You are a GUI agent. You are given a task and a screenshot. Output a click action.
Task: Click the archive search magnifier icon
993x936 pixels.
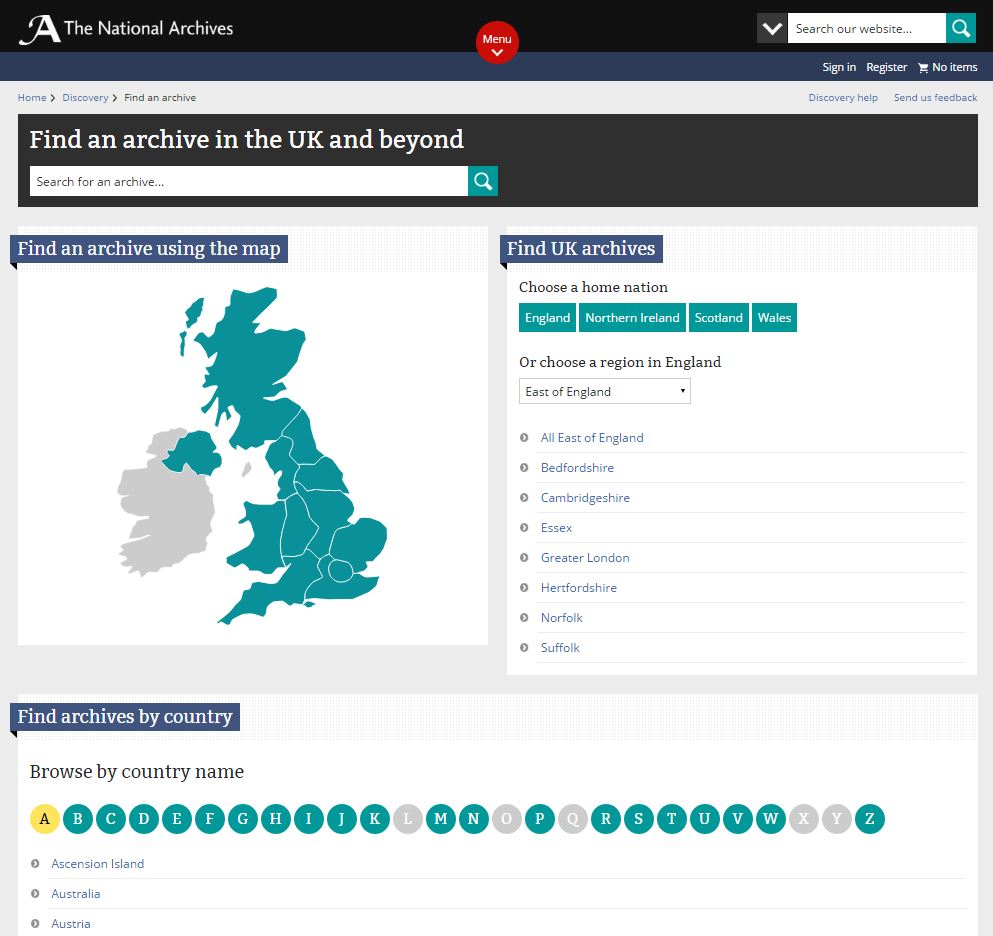click(482, 181)
